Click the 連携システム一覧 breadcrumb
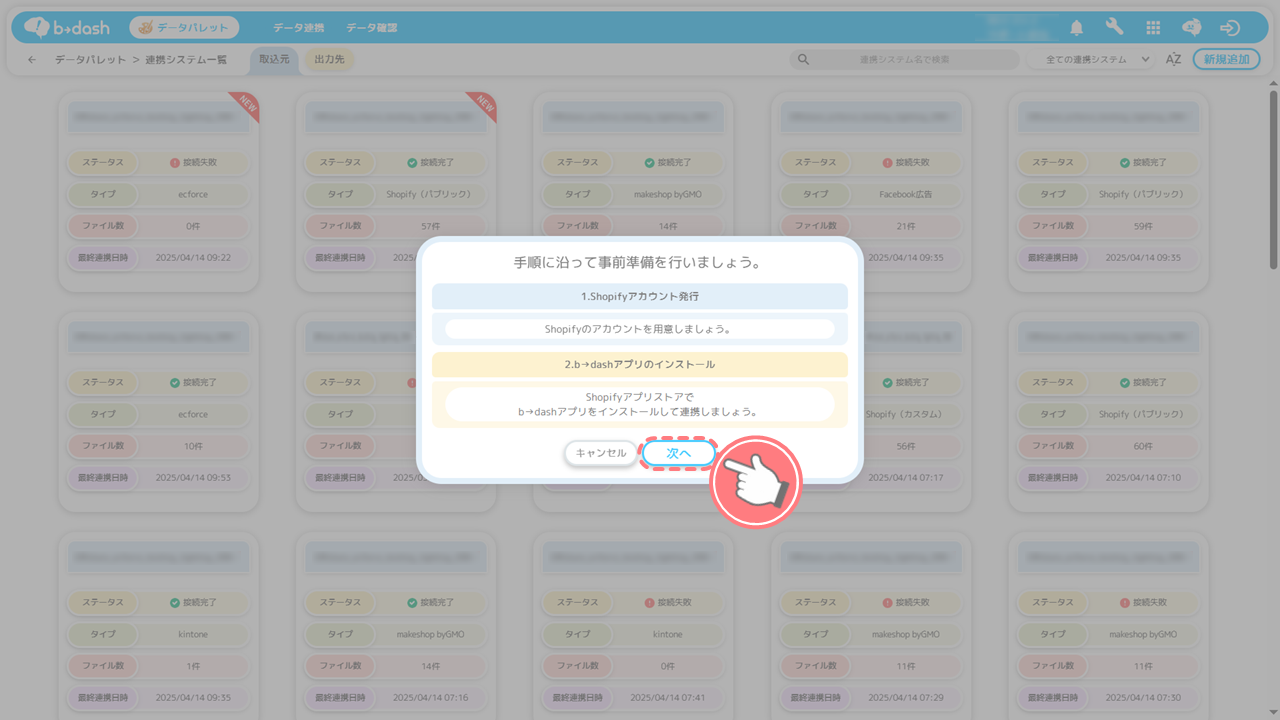 pos(186,60)
